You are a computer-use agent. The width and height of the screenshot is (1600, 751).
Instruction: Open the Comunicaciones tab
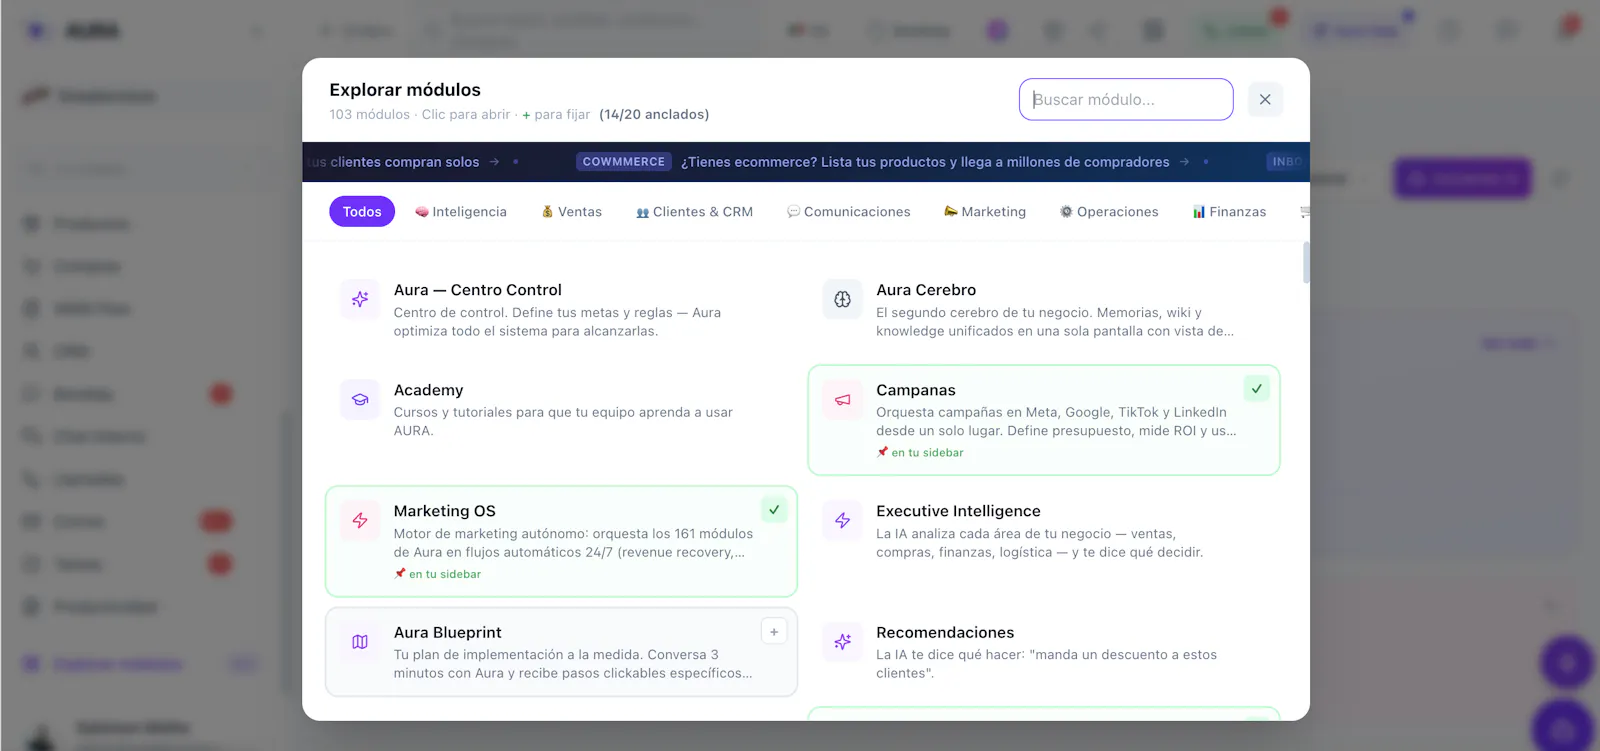[x=849, y=212]
